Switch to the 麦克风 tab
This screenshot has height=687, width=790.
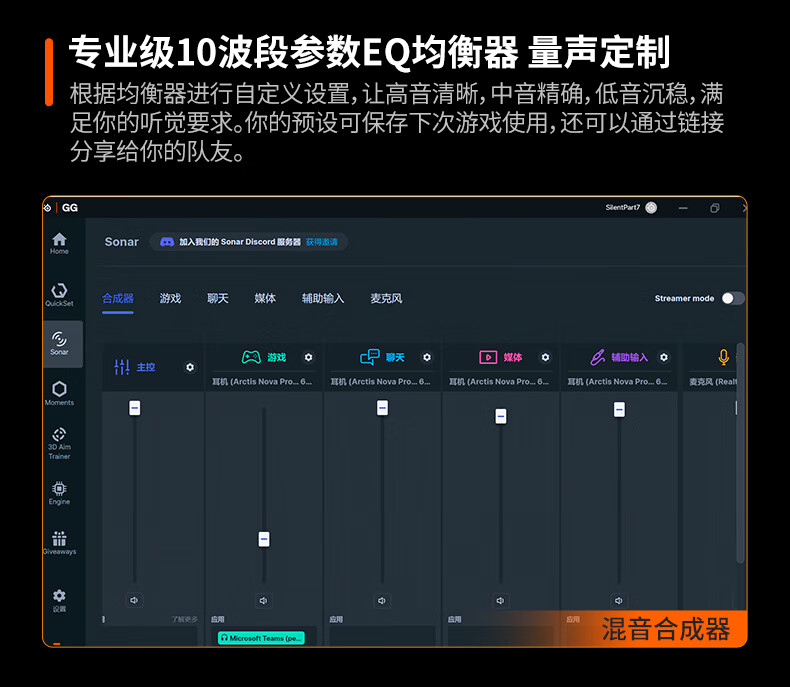tap(386, 298)
